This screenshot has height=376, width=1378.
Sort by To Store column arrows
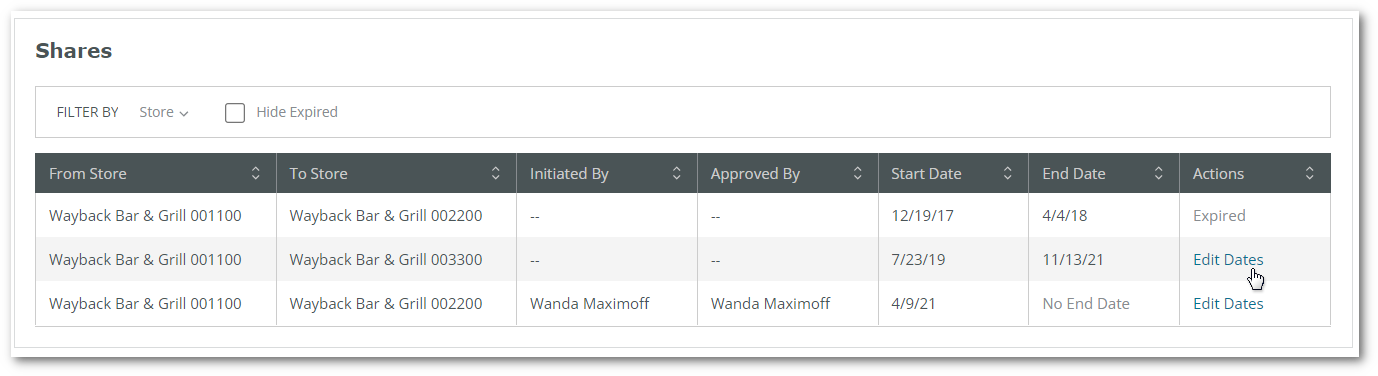click(x=495, y=173)
